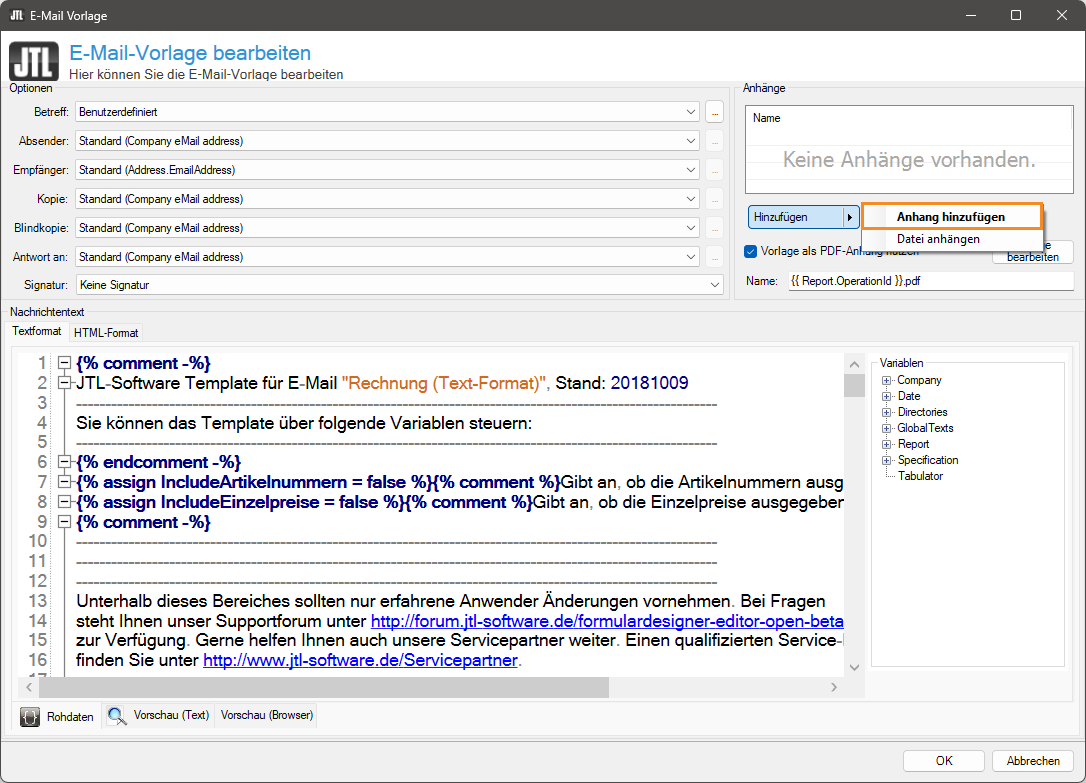
Task: Click the Rohdaten curly-braces icon
Action: (x=30, y=716)
